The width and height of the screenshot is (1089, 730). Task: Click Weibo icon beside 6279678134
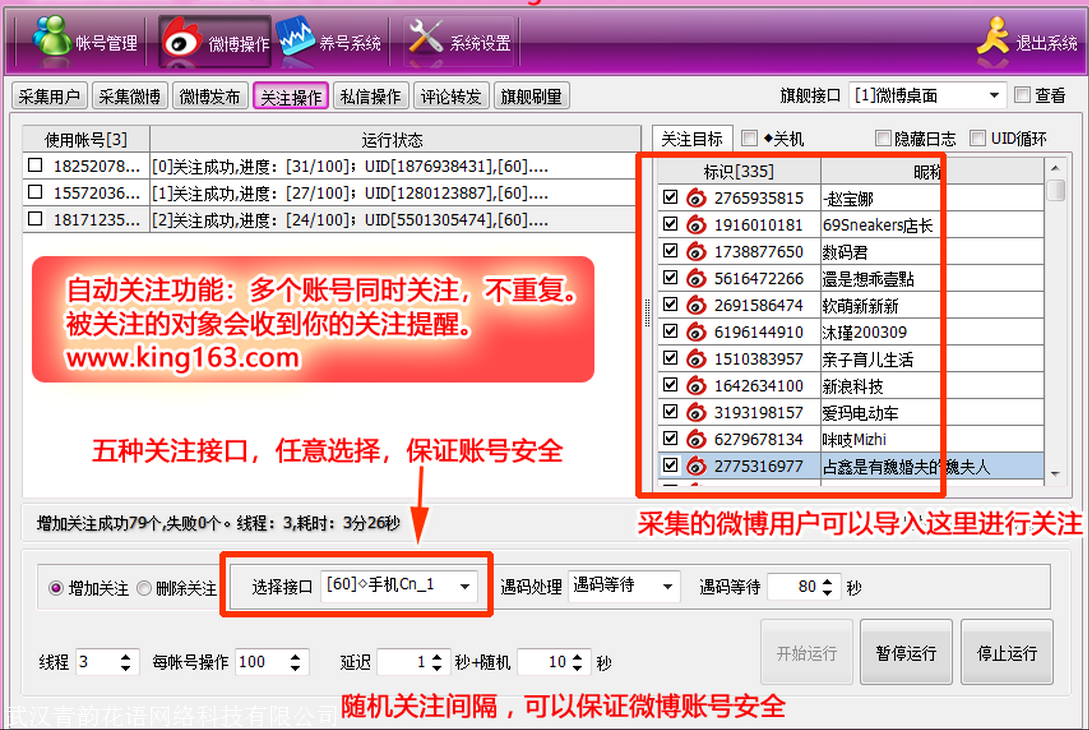coord(696,440)
